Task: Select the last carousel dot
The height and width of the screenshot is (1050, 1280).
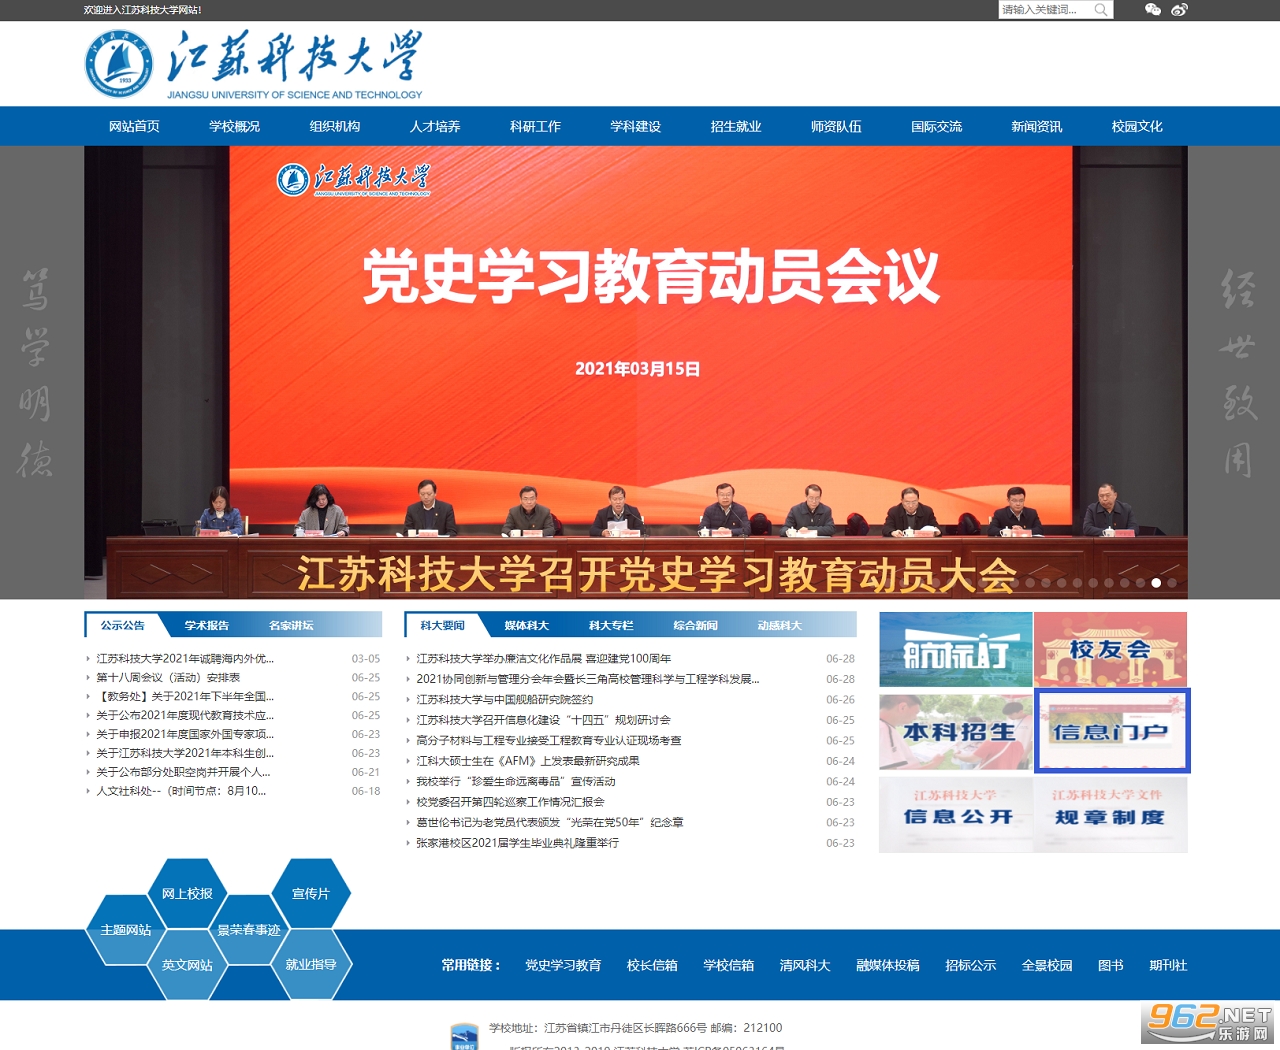Action: pyautogui.click(x=1172, y=582)
